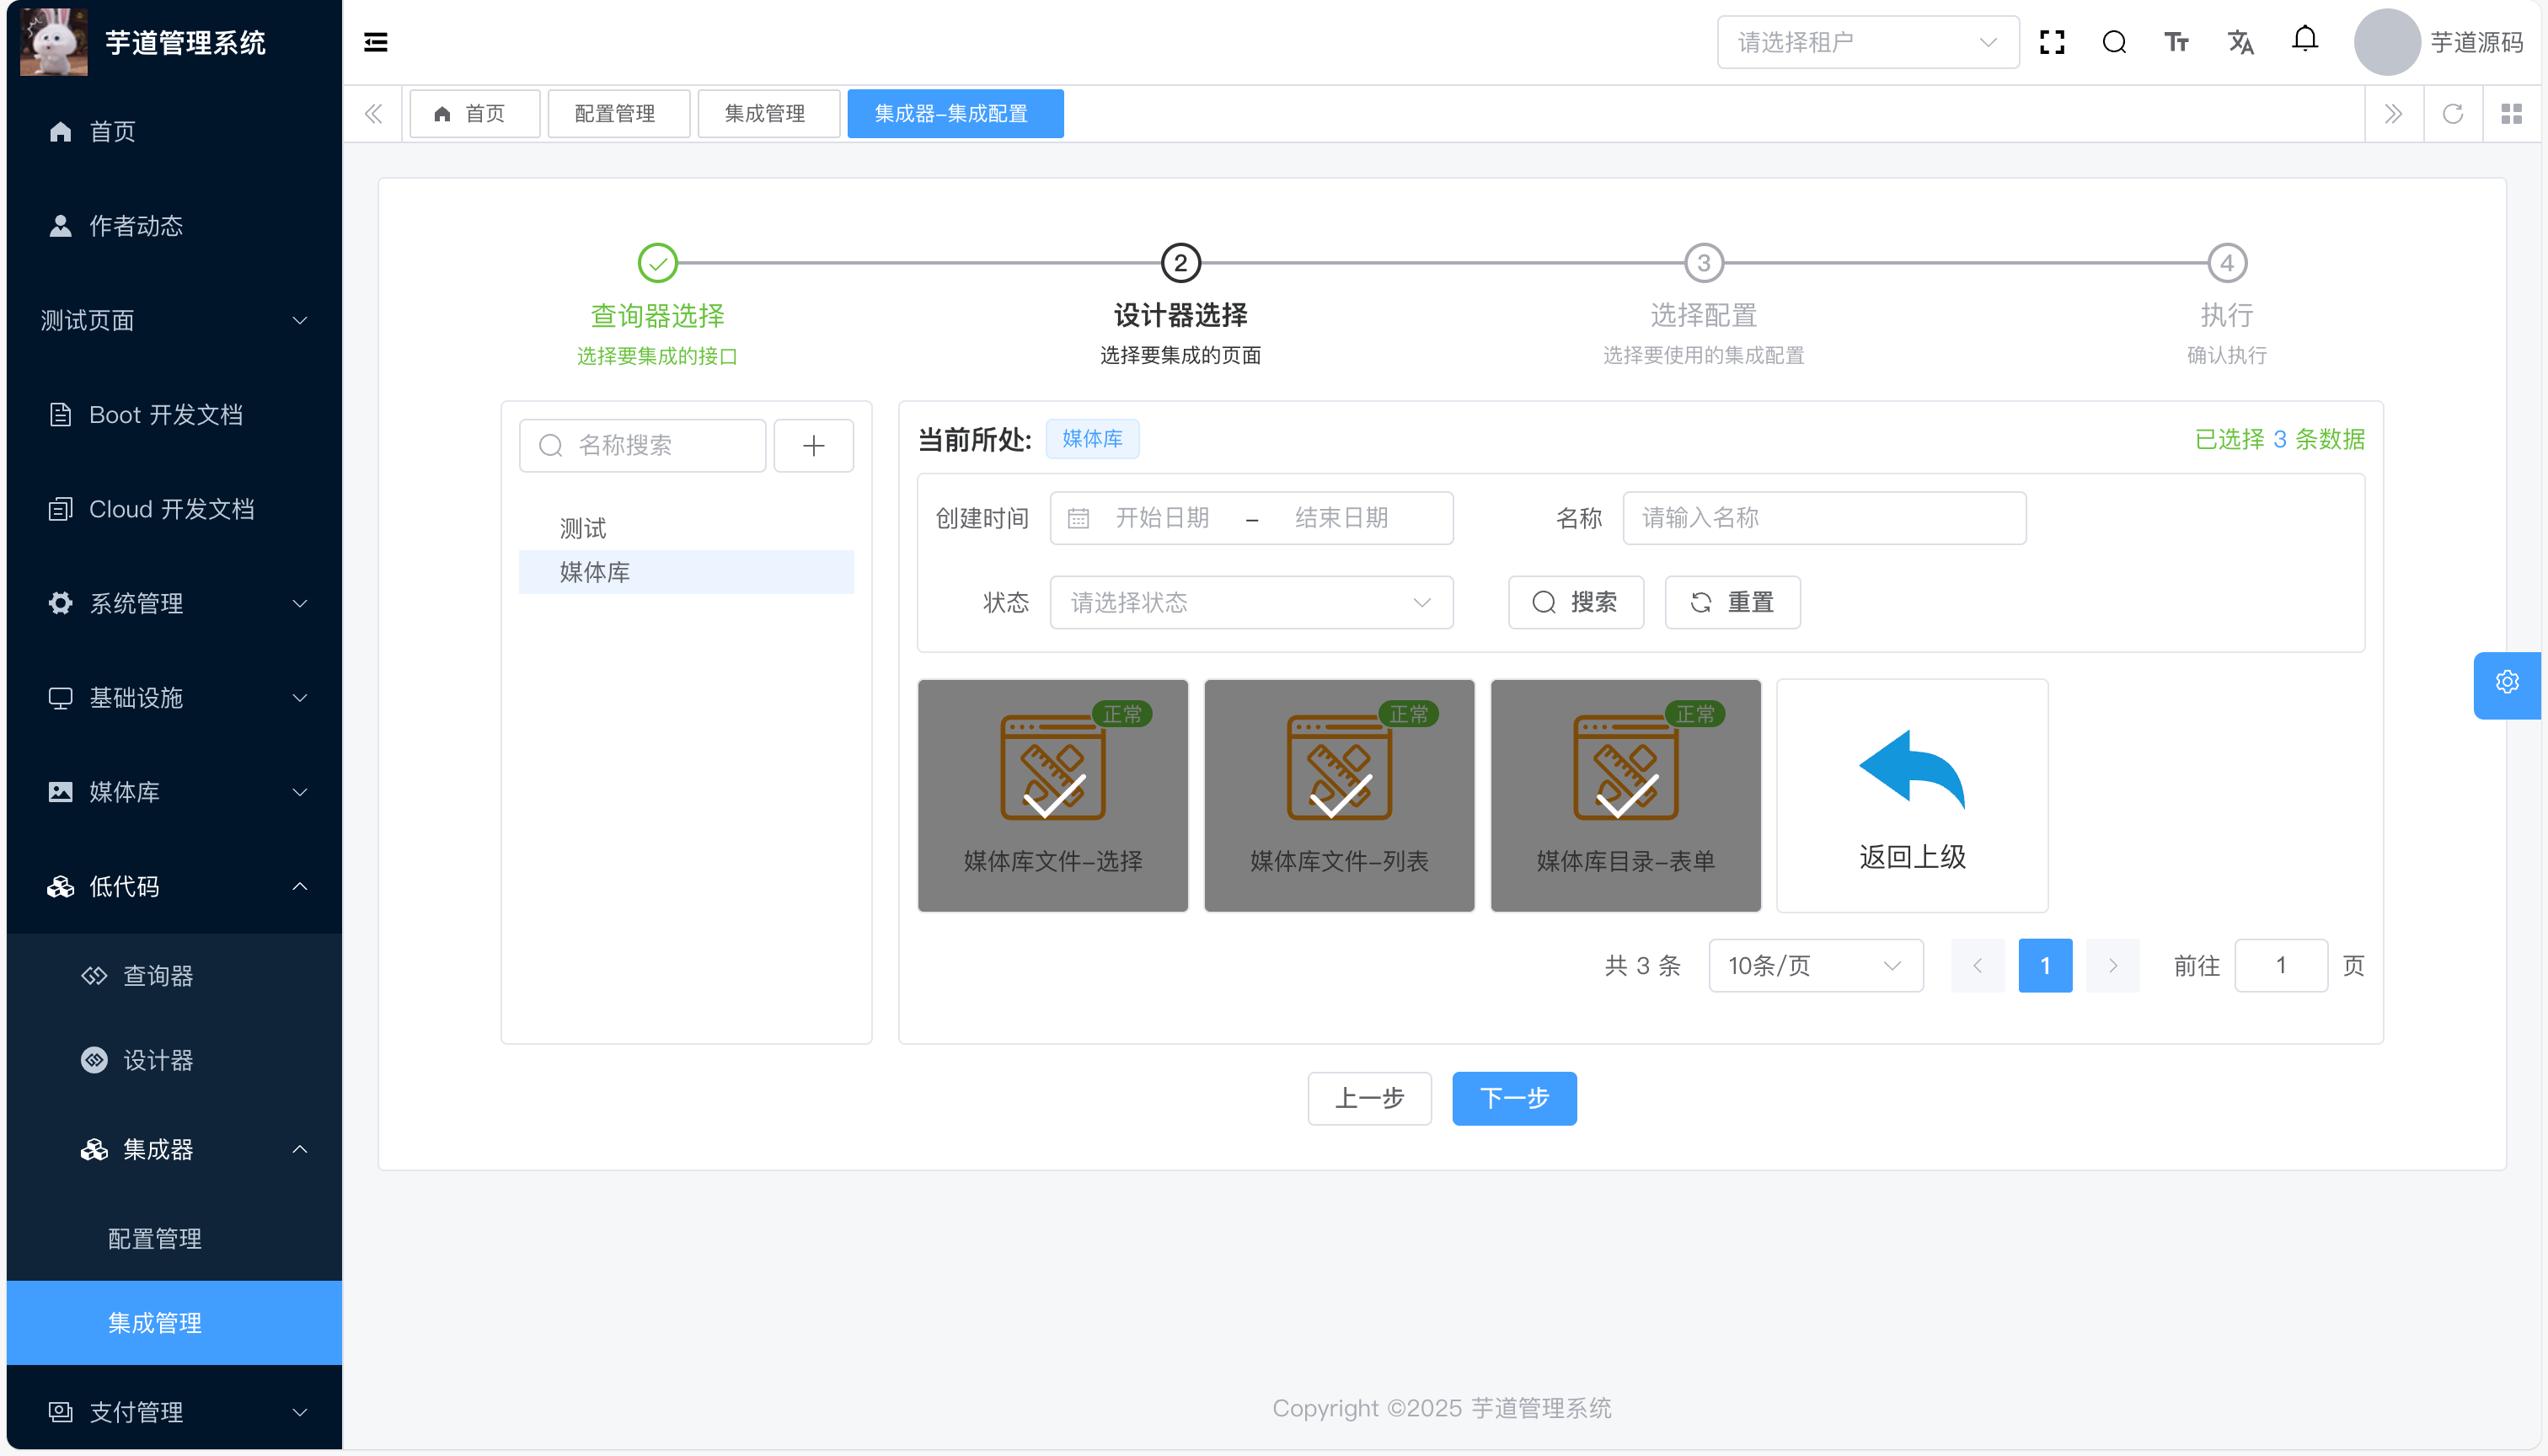Collapse the sidebar with the hamburger icon

pyautogui.click(x=376, y=42)
